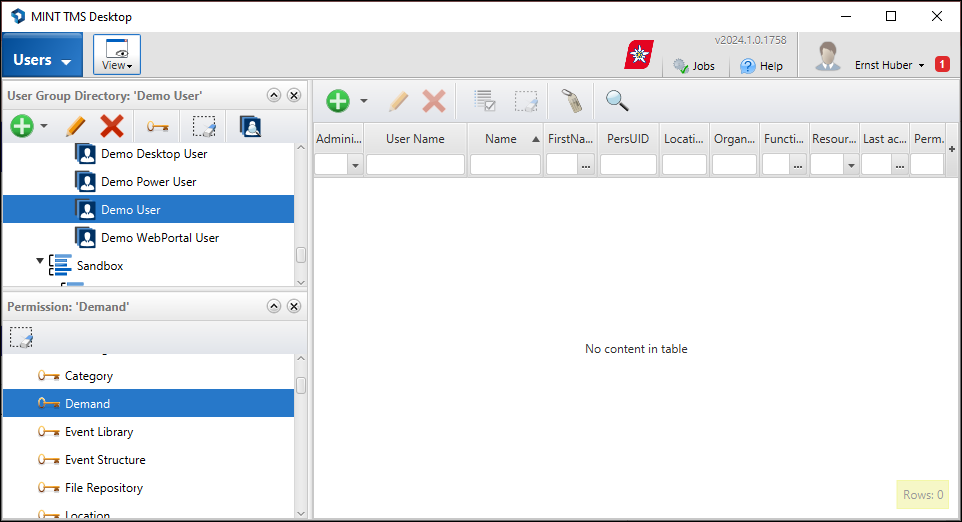Image resolution: width=962 pixels, height=522 pixels.
Task: Open dropdown arrow beside main add user icon
Action: point(363,101)
